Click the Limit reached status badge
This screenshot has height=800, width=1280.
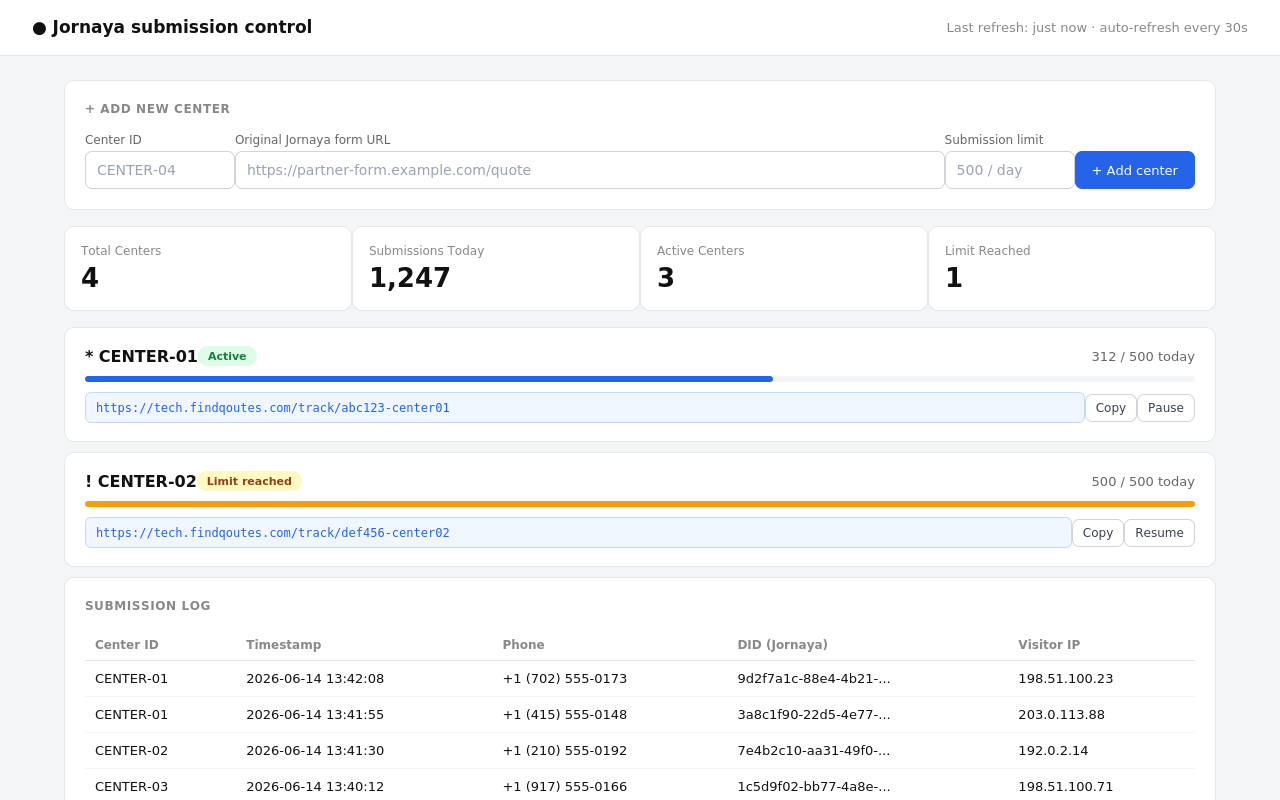(249, 481)
